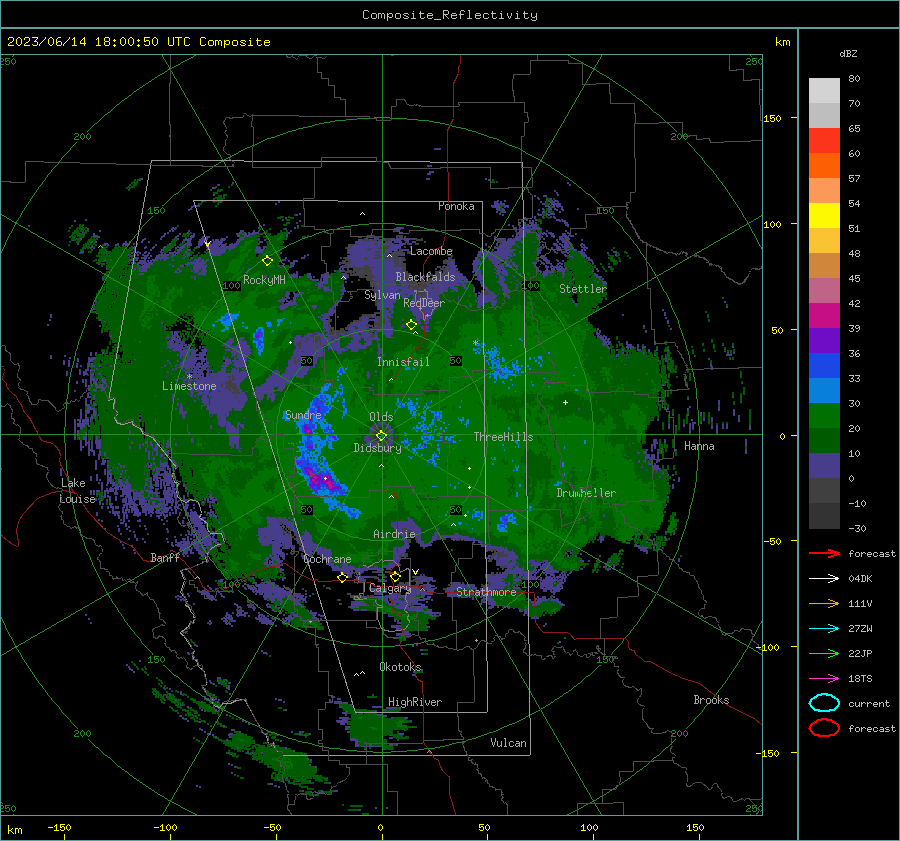Select the red 'forecast' ellipse legend icon
The width and height of the screenshot is (900, 841).
tap(824, 728)
